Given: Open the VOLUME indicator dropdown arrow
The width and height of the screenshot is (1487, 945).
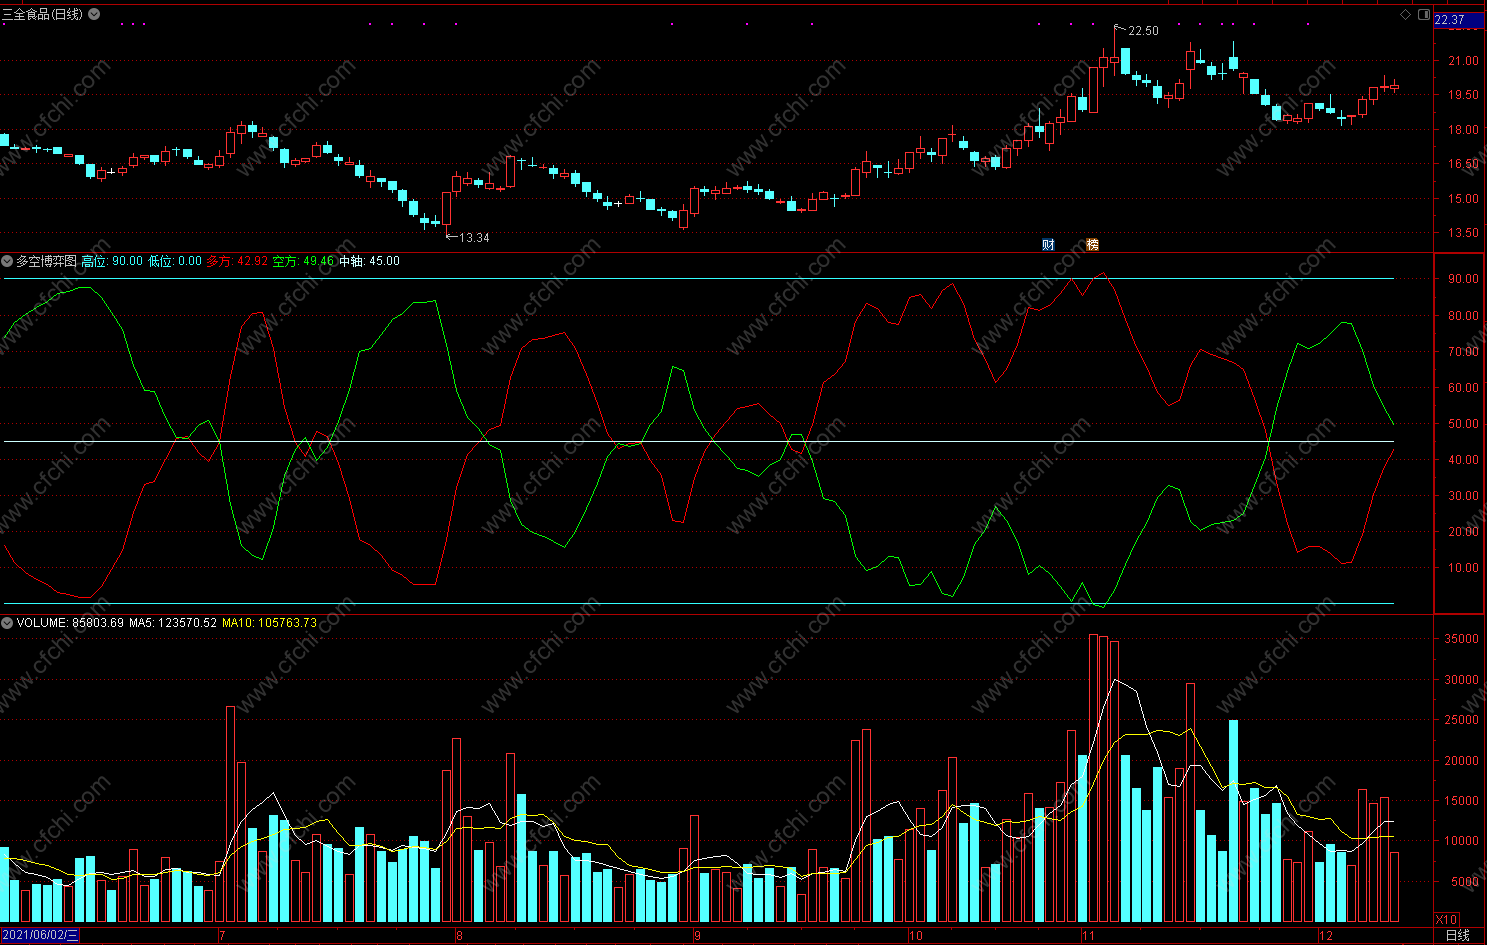Looking at the screenshot, I should click(7, 623).
